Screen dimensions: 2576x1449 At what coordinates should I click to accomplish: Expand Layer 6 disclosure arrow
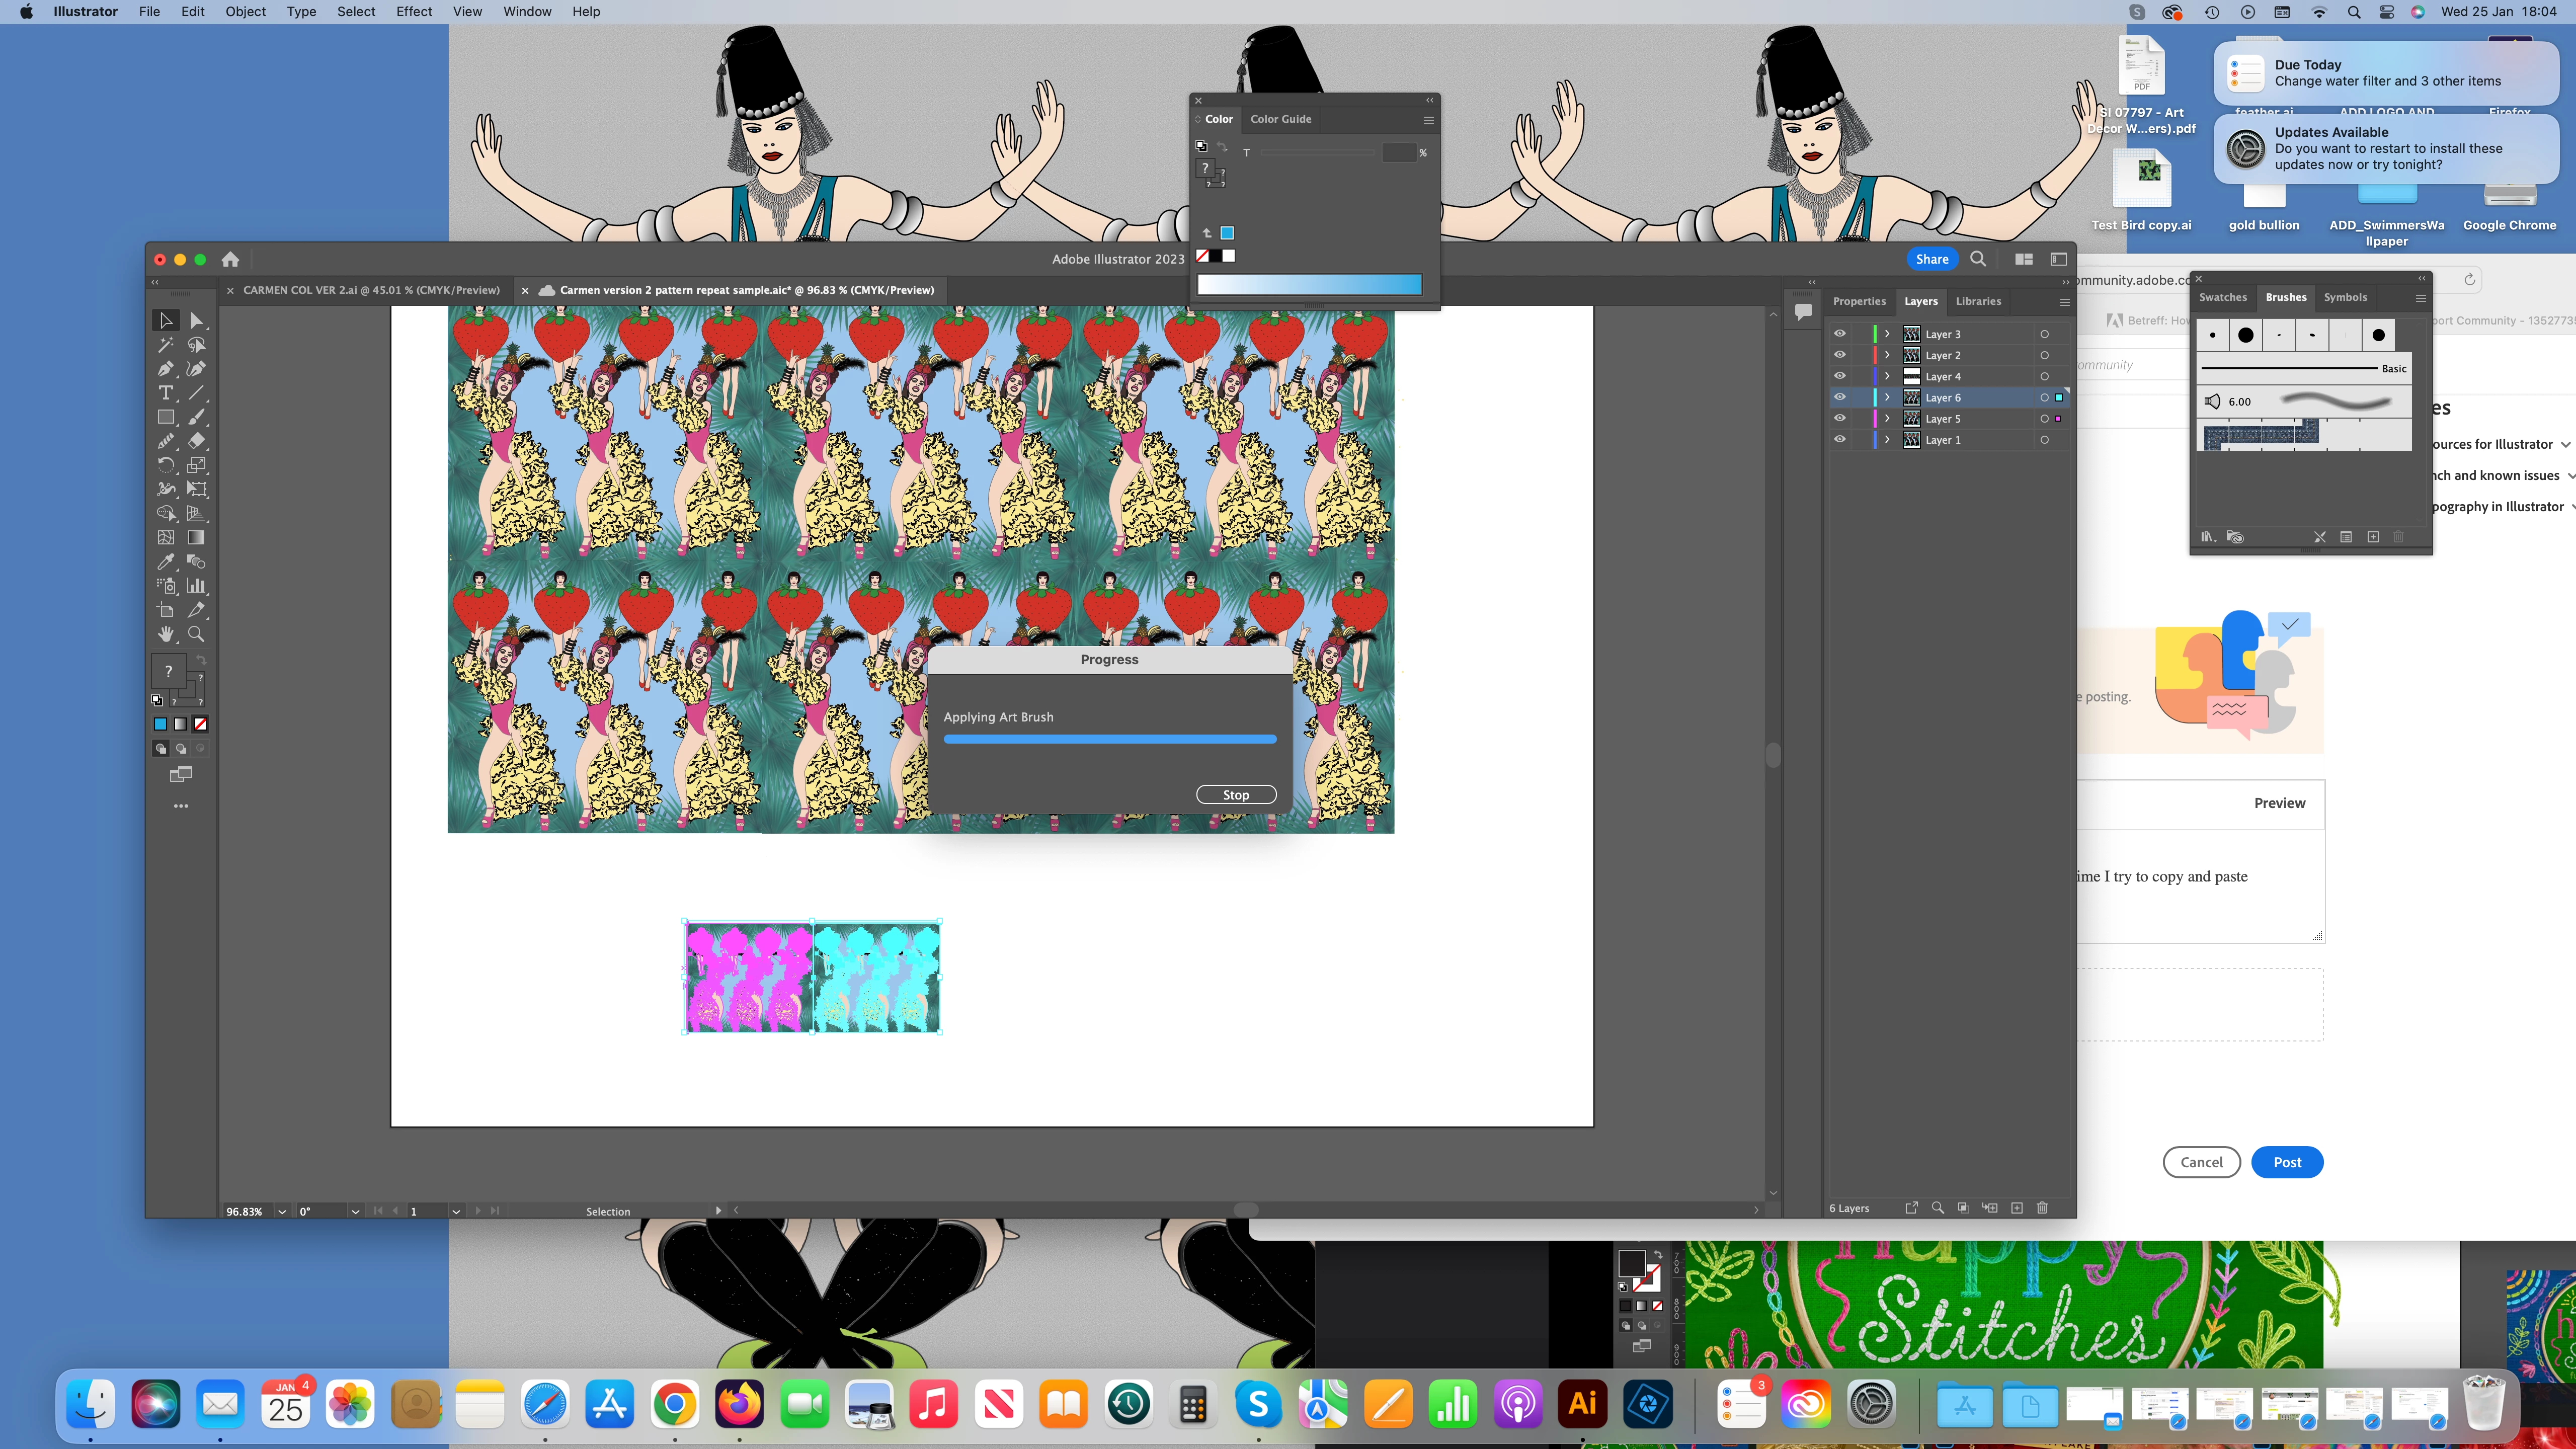[x=1887, y=398]
